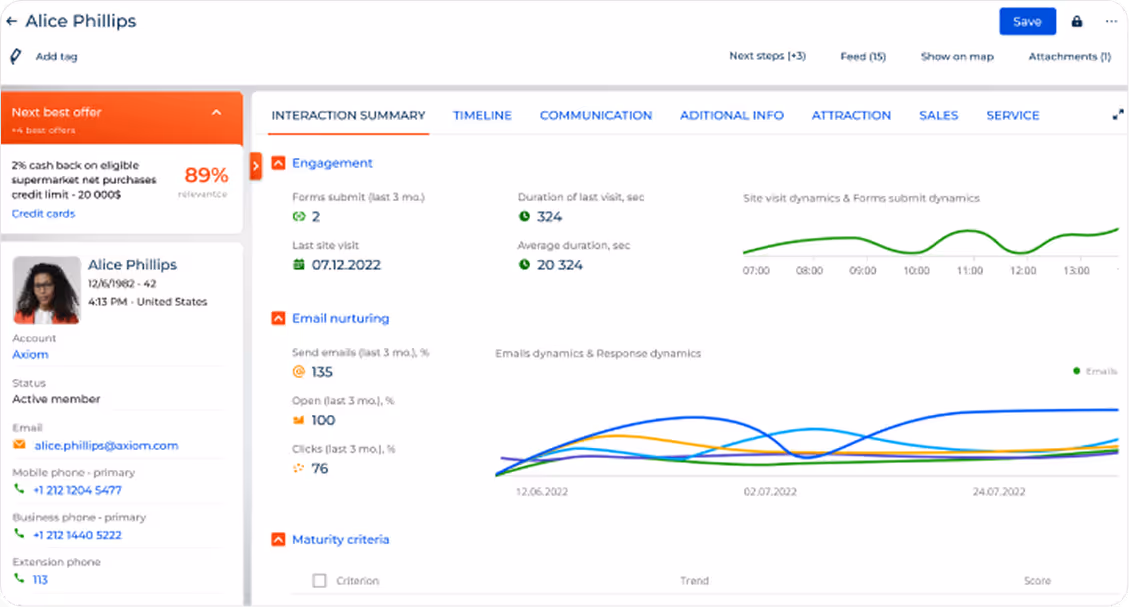The width and height of the screenshot is (1129, 607).
Task: Click the back arrow to leave Alice Phillips
Action: pyautogui.click(x=13, y=21)
